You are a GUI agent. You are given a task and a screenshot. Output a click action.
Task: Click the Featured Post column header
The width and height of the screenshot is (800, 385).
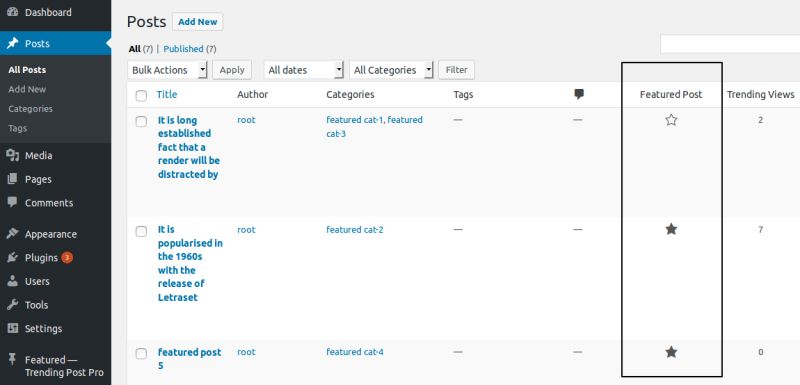(671, 94)
